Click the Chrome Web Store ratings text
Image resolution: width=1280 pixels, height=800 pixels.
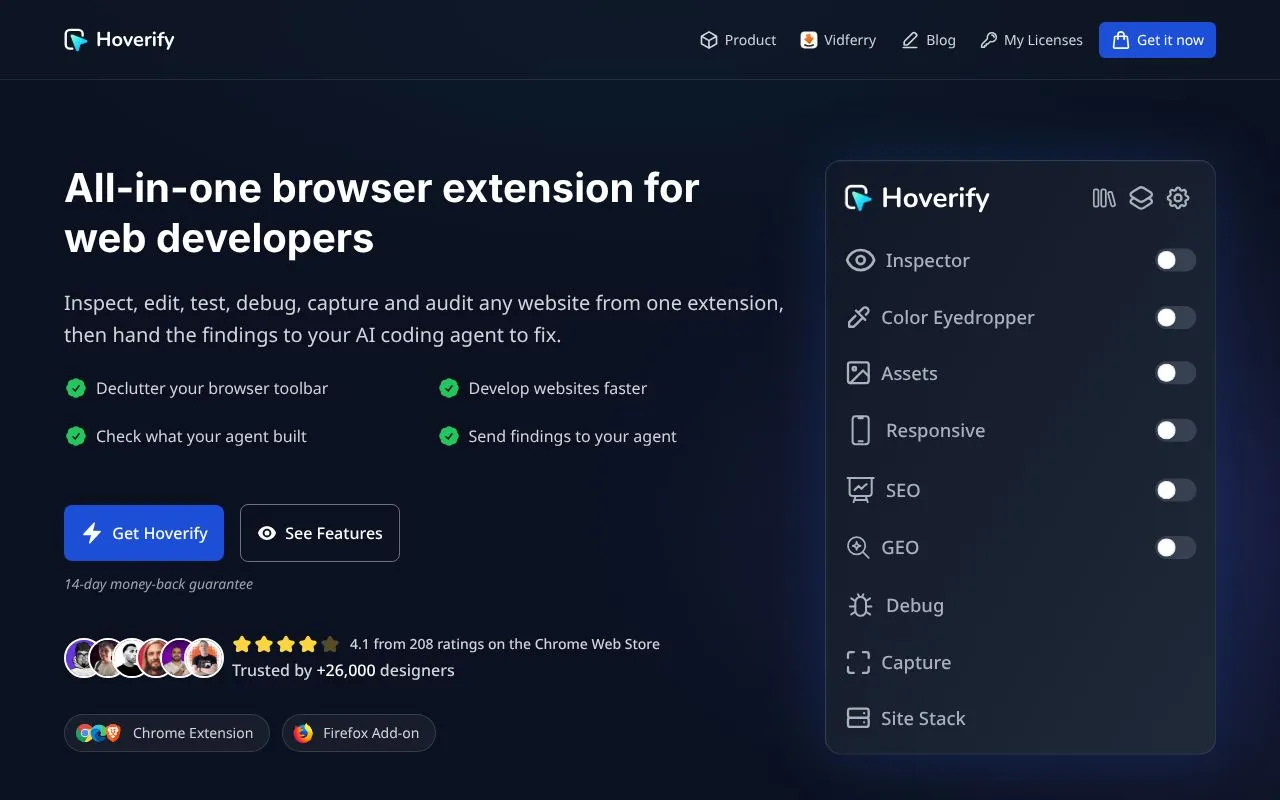(505, 644)
